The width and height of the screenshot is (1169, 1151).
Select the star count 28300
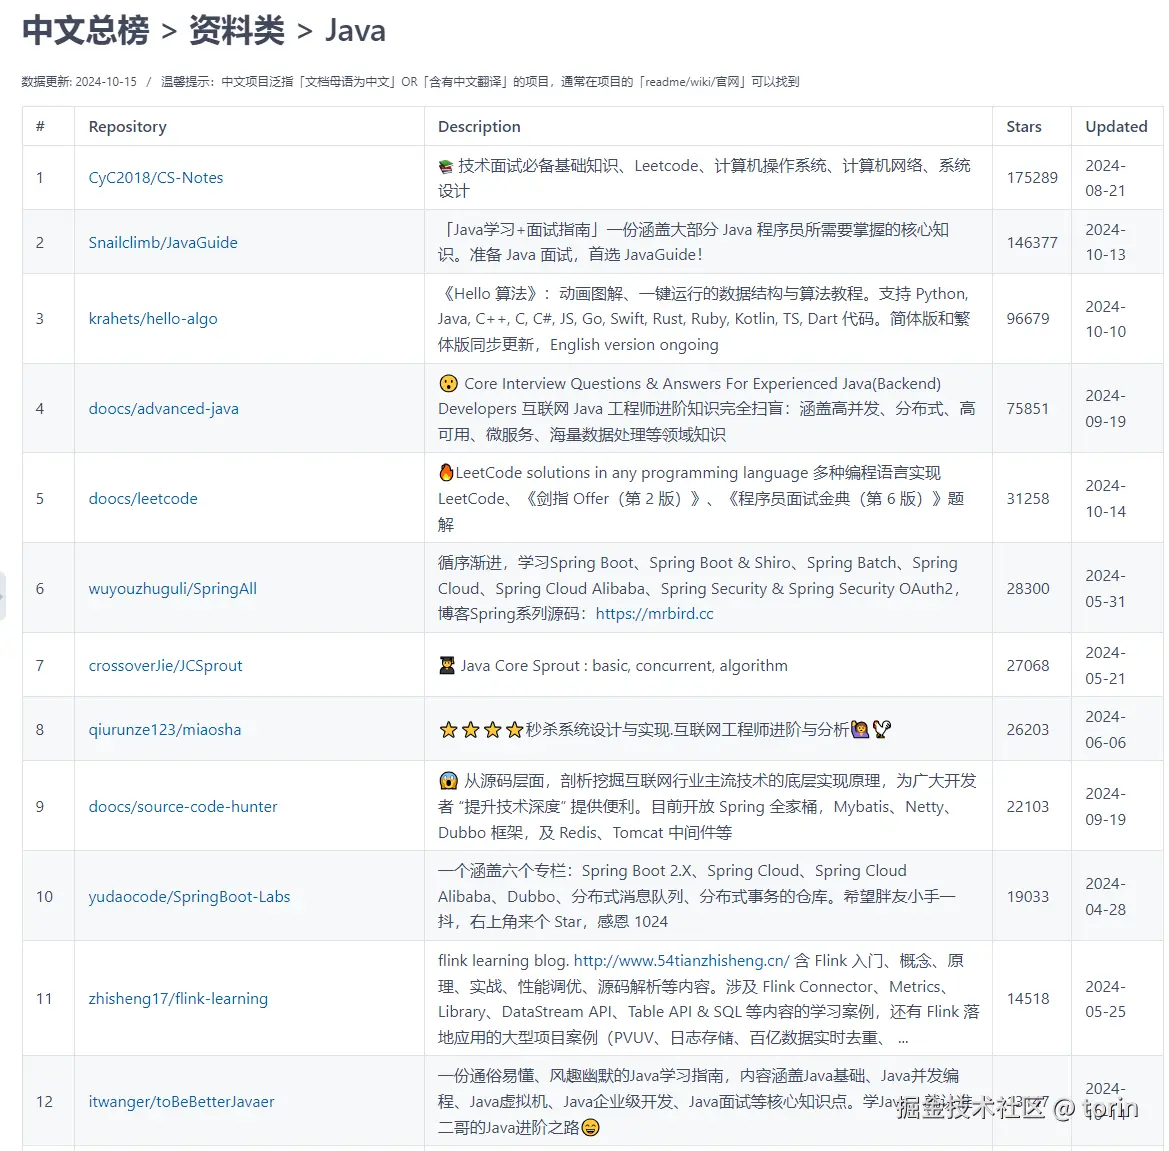[1027, 588]
